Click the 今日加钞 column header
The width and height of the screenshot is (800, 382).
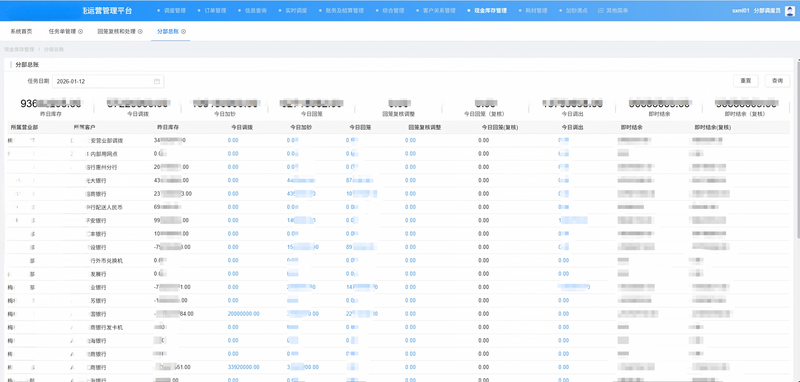point(301,127)
